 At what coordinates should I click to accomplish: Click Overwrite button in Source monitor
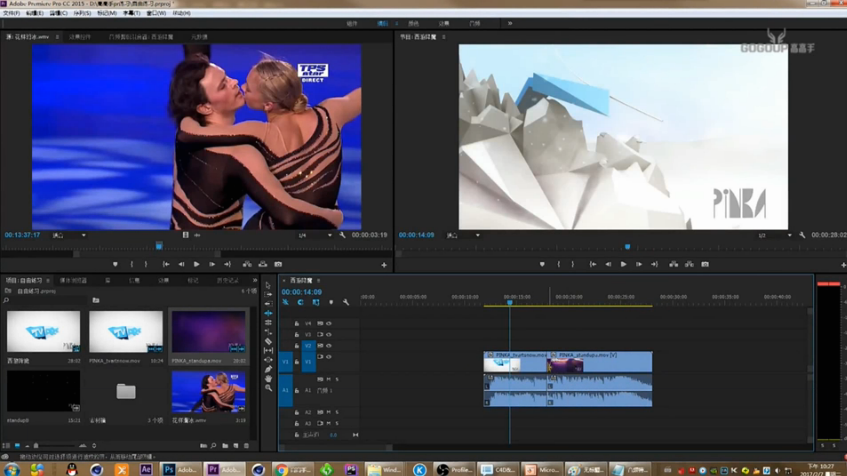tap(263, 264)
